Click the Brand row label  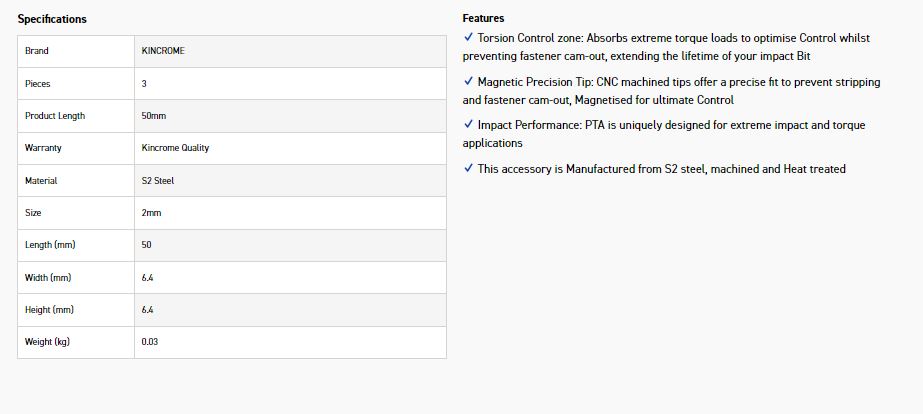click(37, 51)
